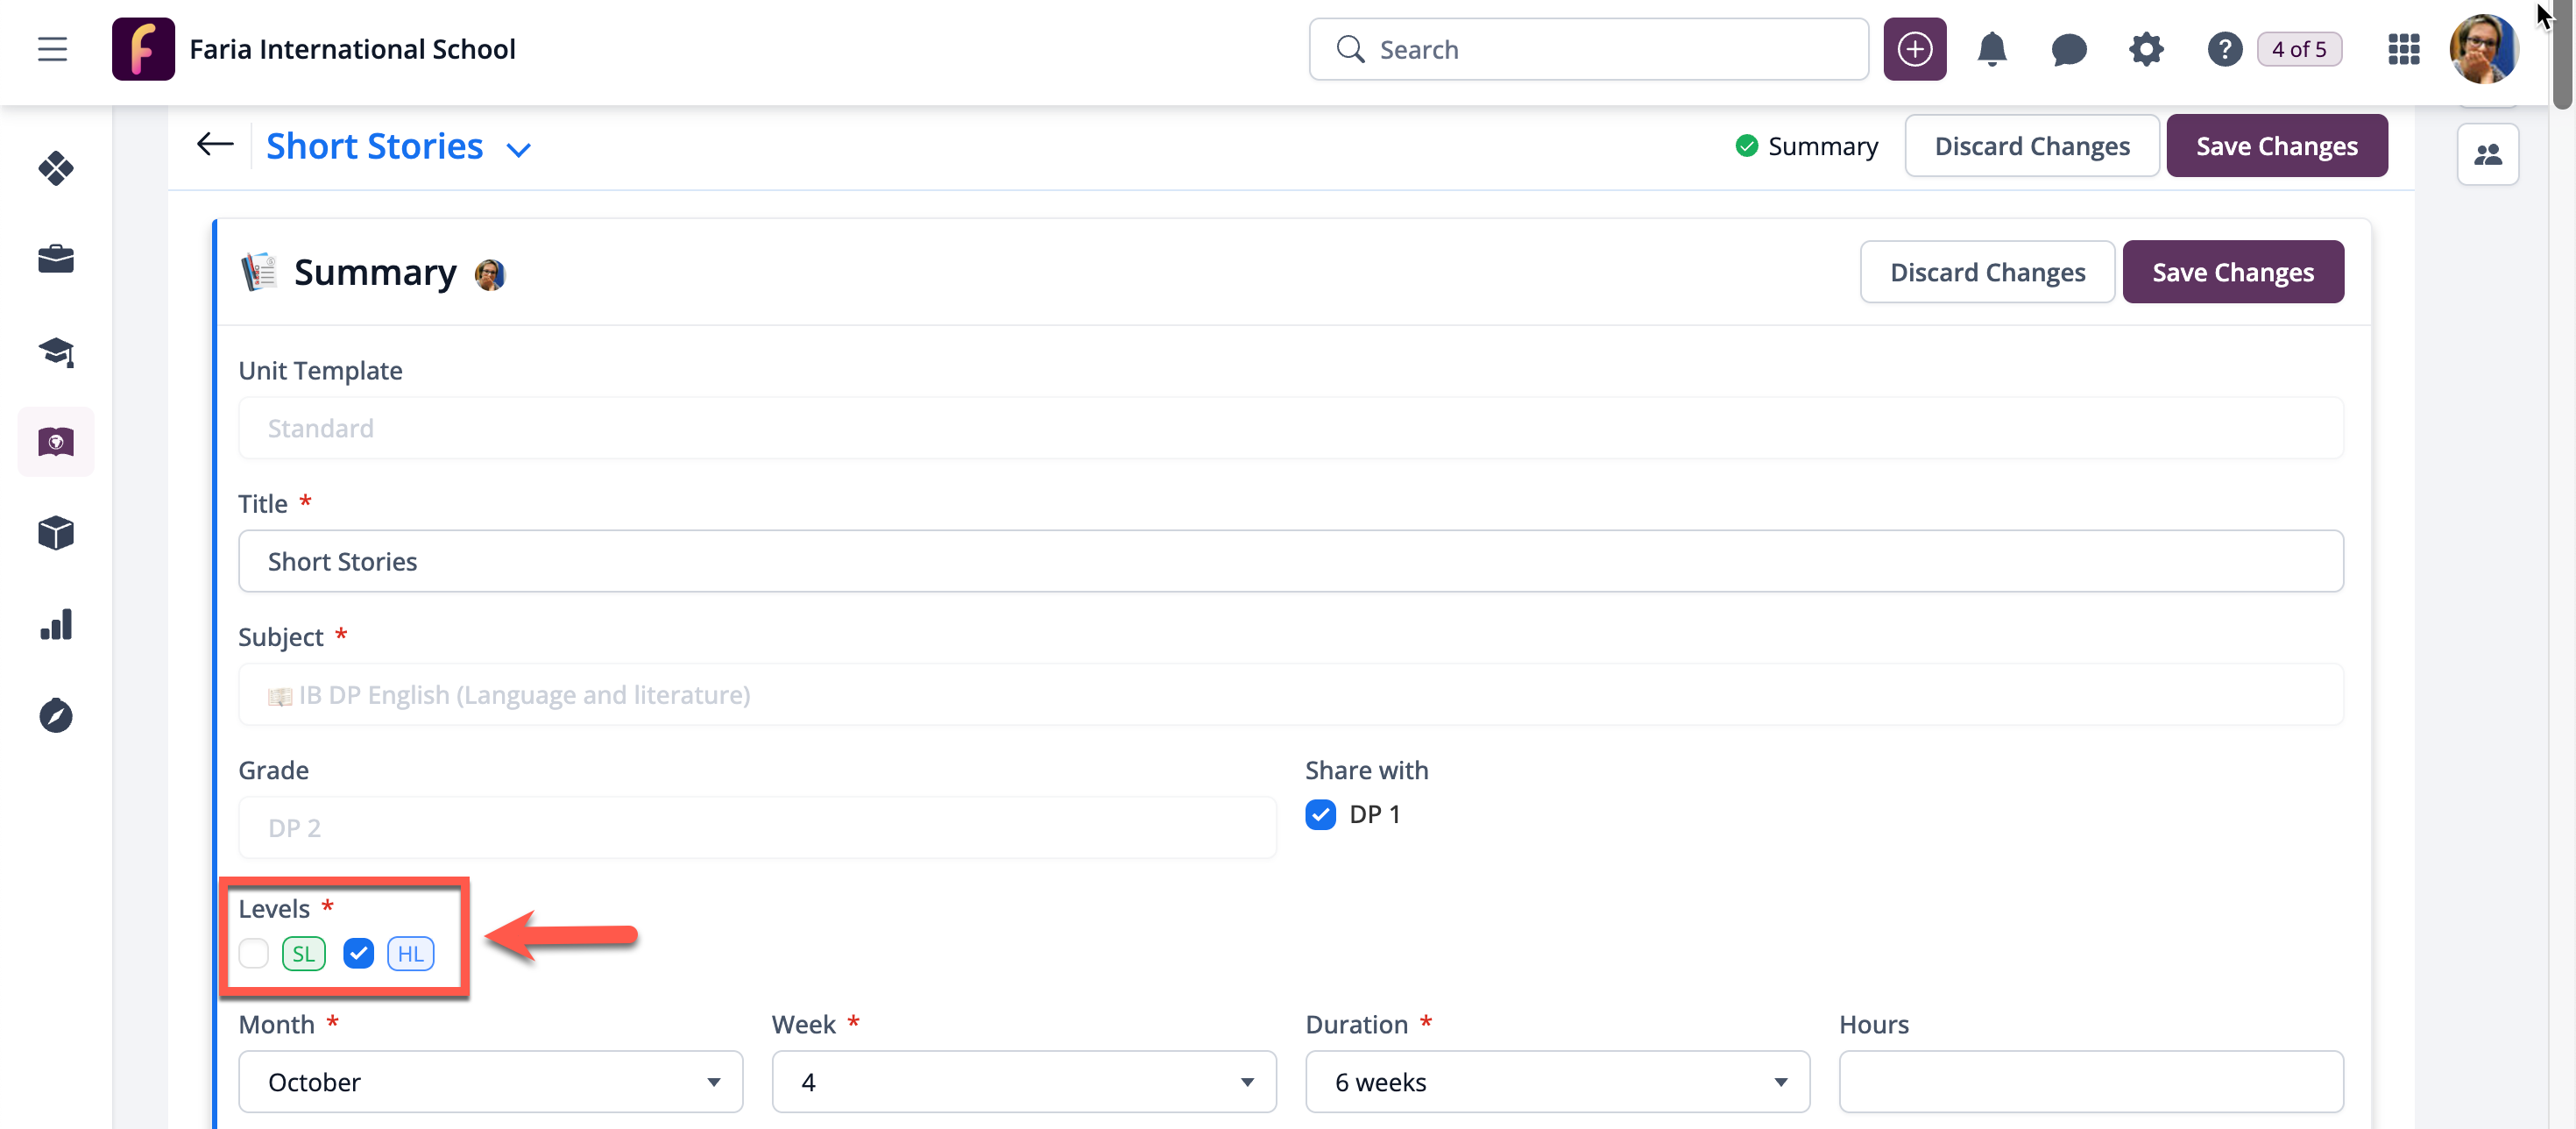
Task: Open the graduation cap sidebar icon
Action: (x=56, y=351)
